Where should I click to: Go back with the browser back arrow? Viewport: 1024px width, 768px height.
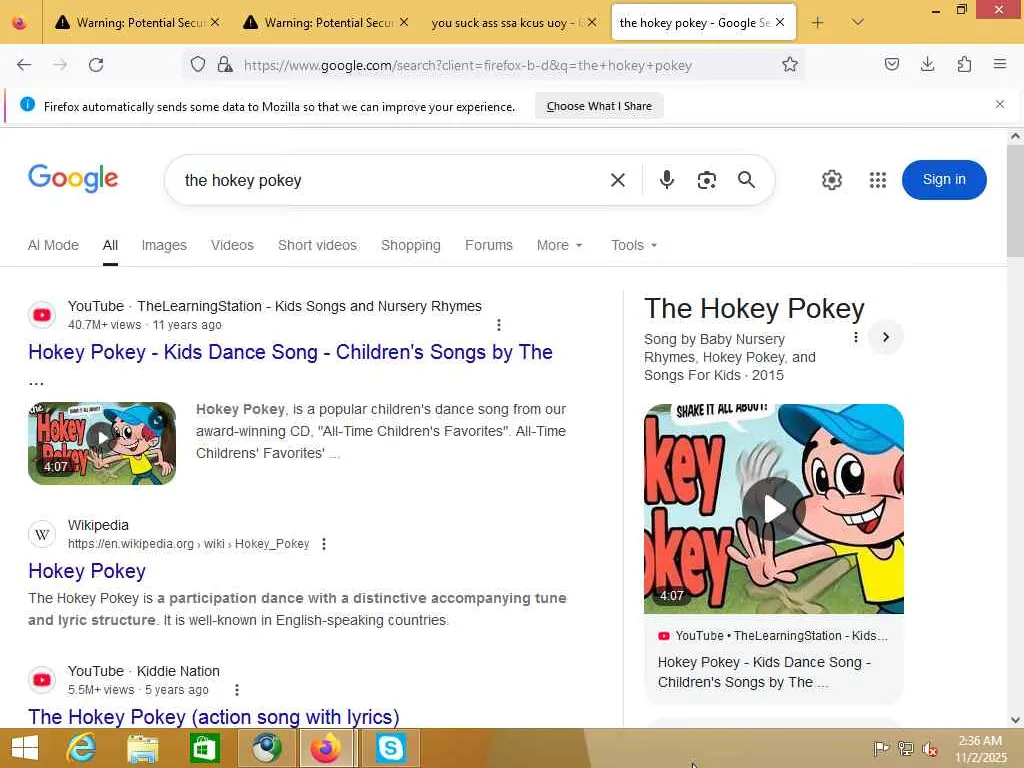point(24,65)
